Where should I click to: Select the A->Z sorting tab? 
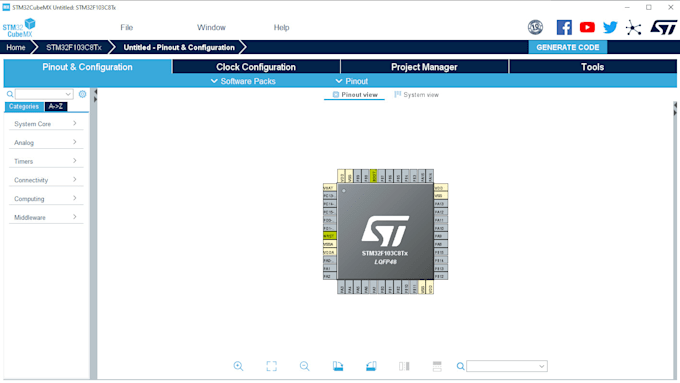56,106
